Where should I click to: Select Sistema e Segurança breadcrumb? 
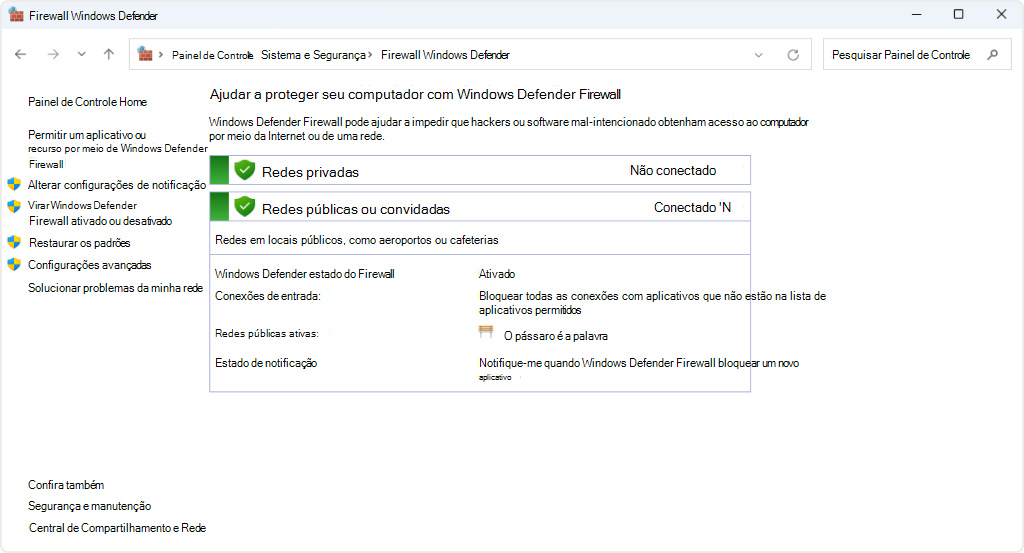click(x=313, y=55)
